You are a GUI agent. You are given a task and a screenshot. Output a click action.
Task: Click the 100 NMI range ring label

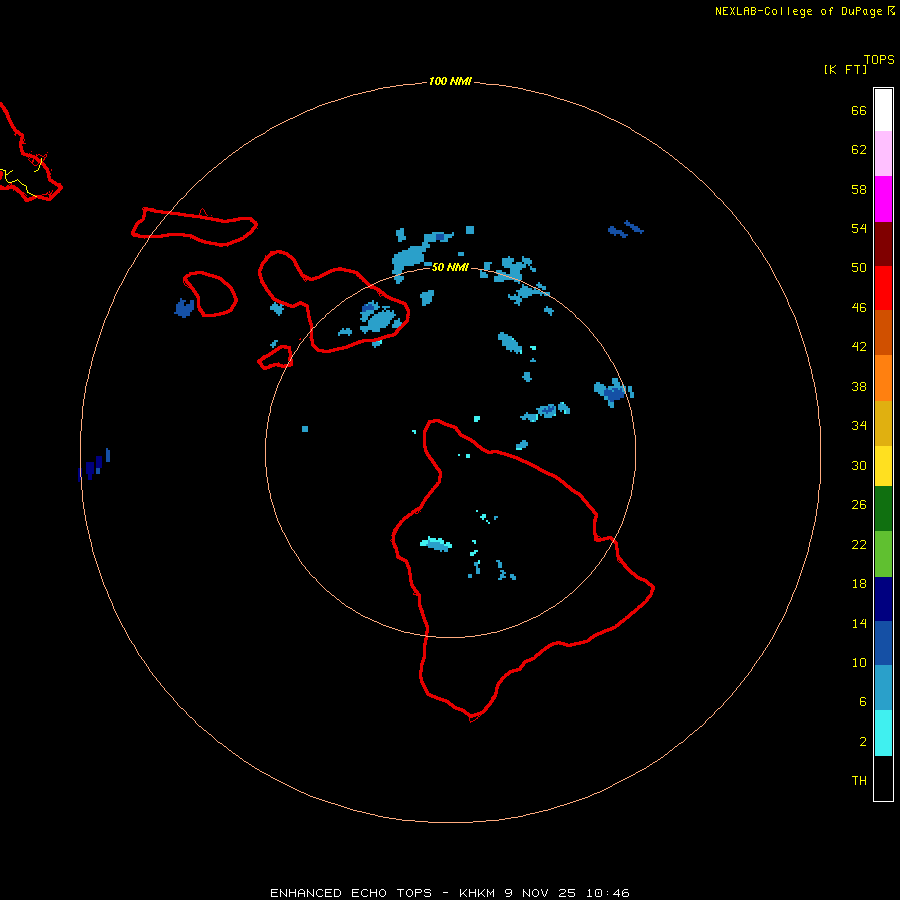click(x=450, y=81)
